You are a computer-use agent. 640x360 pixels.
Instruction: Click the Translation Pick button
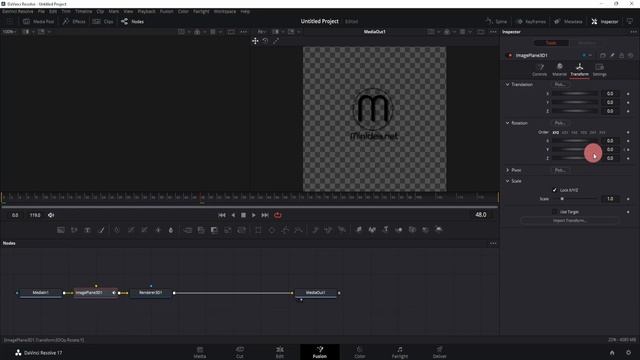560,84
